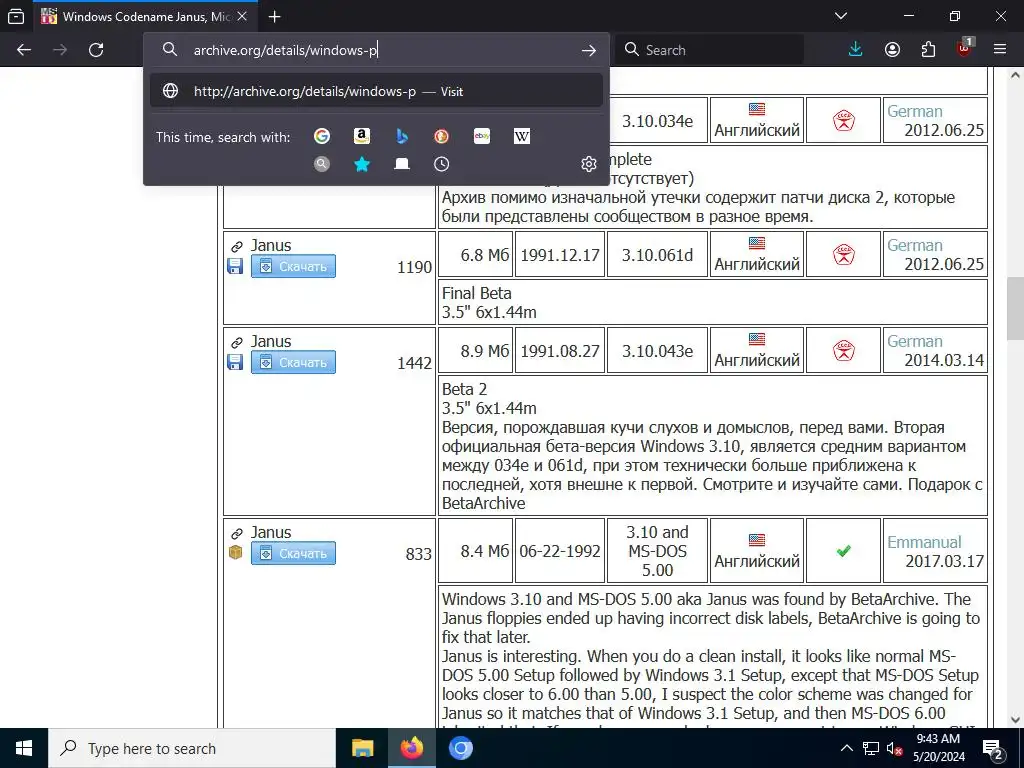Image resolution: width=1024 pixels, height=768 pixels.
Task: Search with eBay from the address bar
Action: point(482,136)
